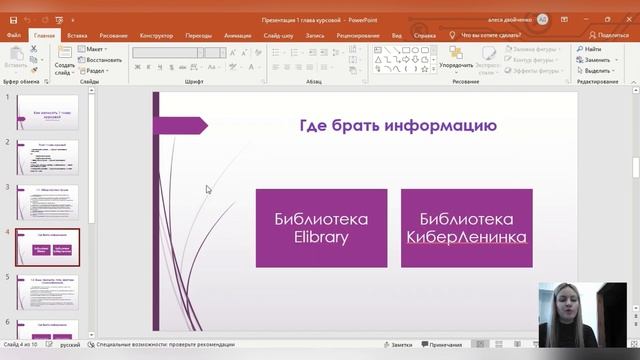640x360 pixels.
Task: Undo the last action in the quick access toolbar
Action: 27,20
